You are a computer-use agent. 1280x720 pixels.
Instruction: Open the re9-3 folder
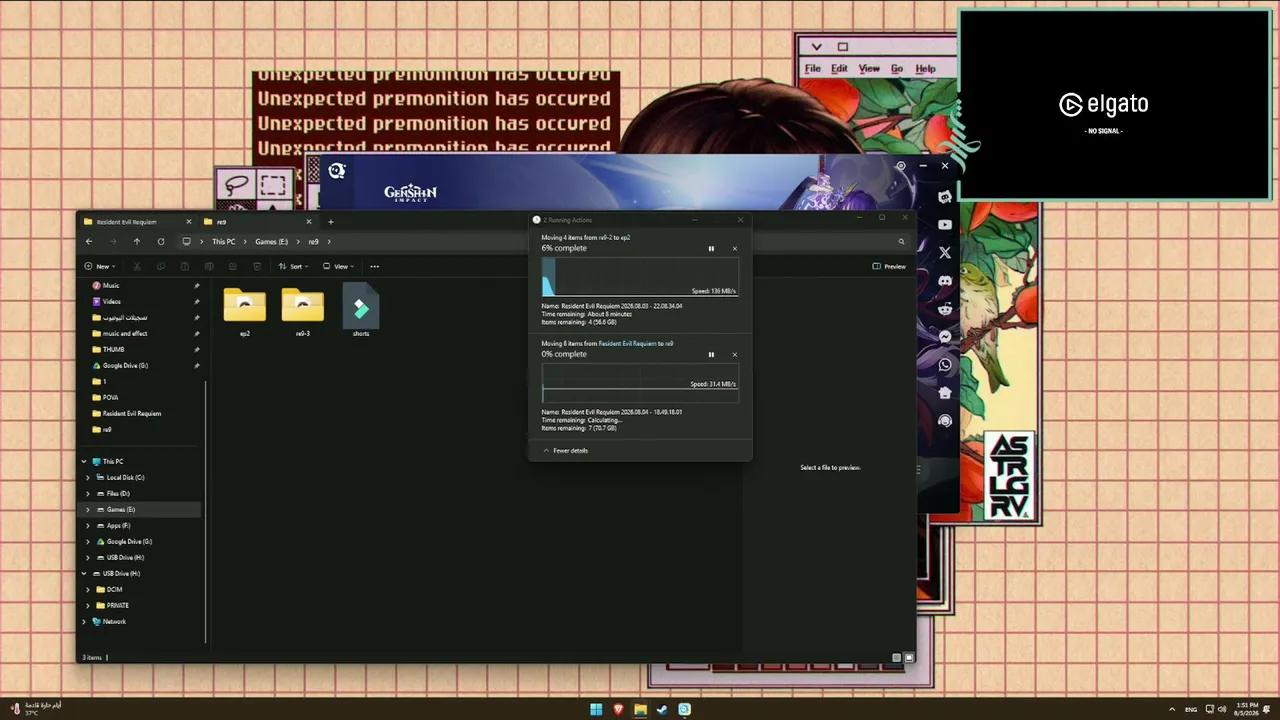point(303,310)
